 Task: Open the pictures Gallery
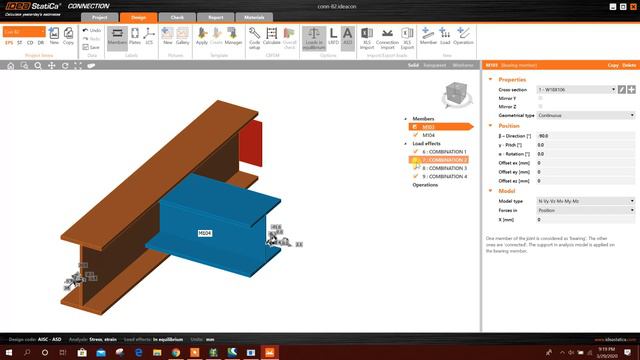point(182,36)
